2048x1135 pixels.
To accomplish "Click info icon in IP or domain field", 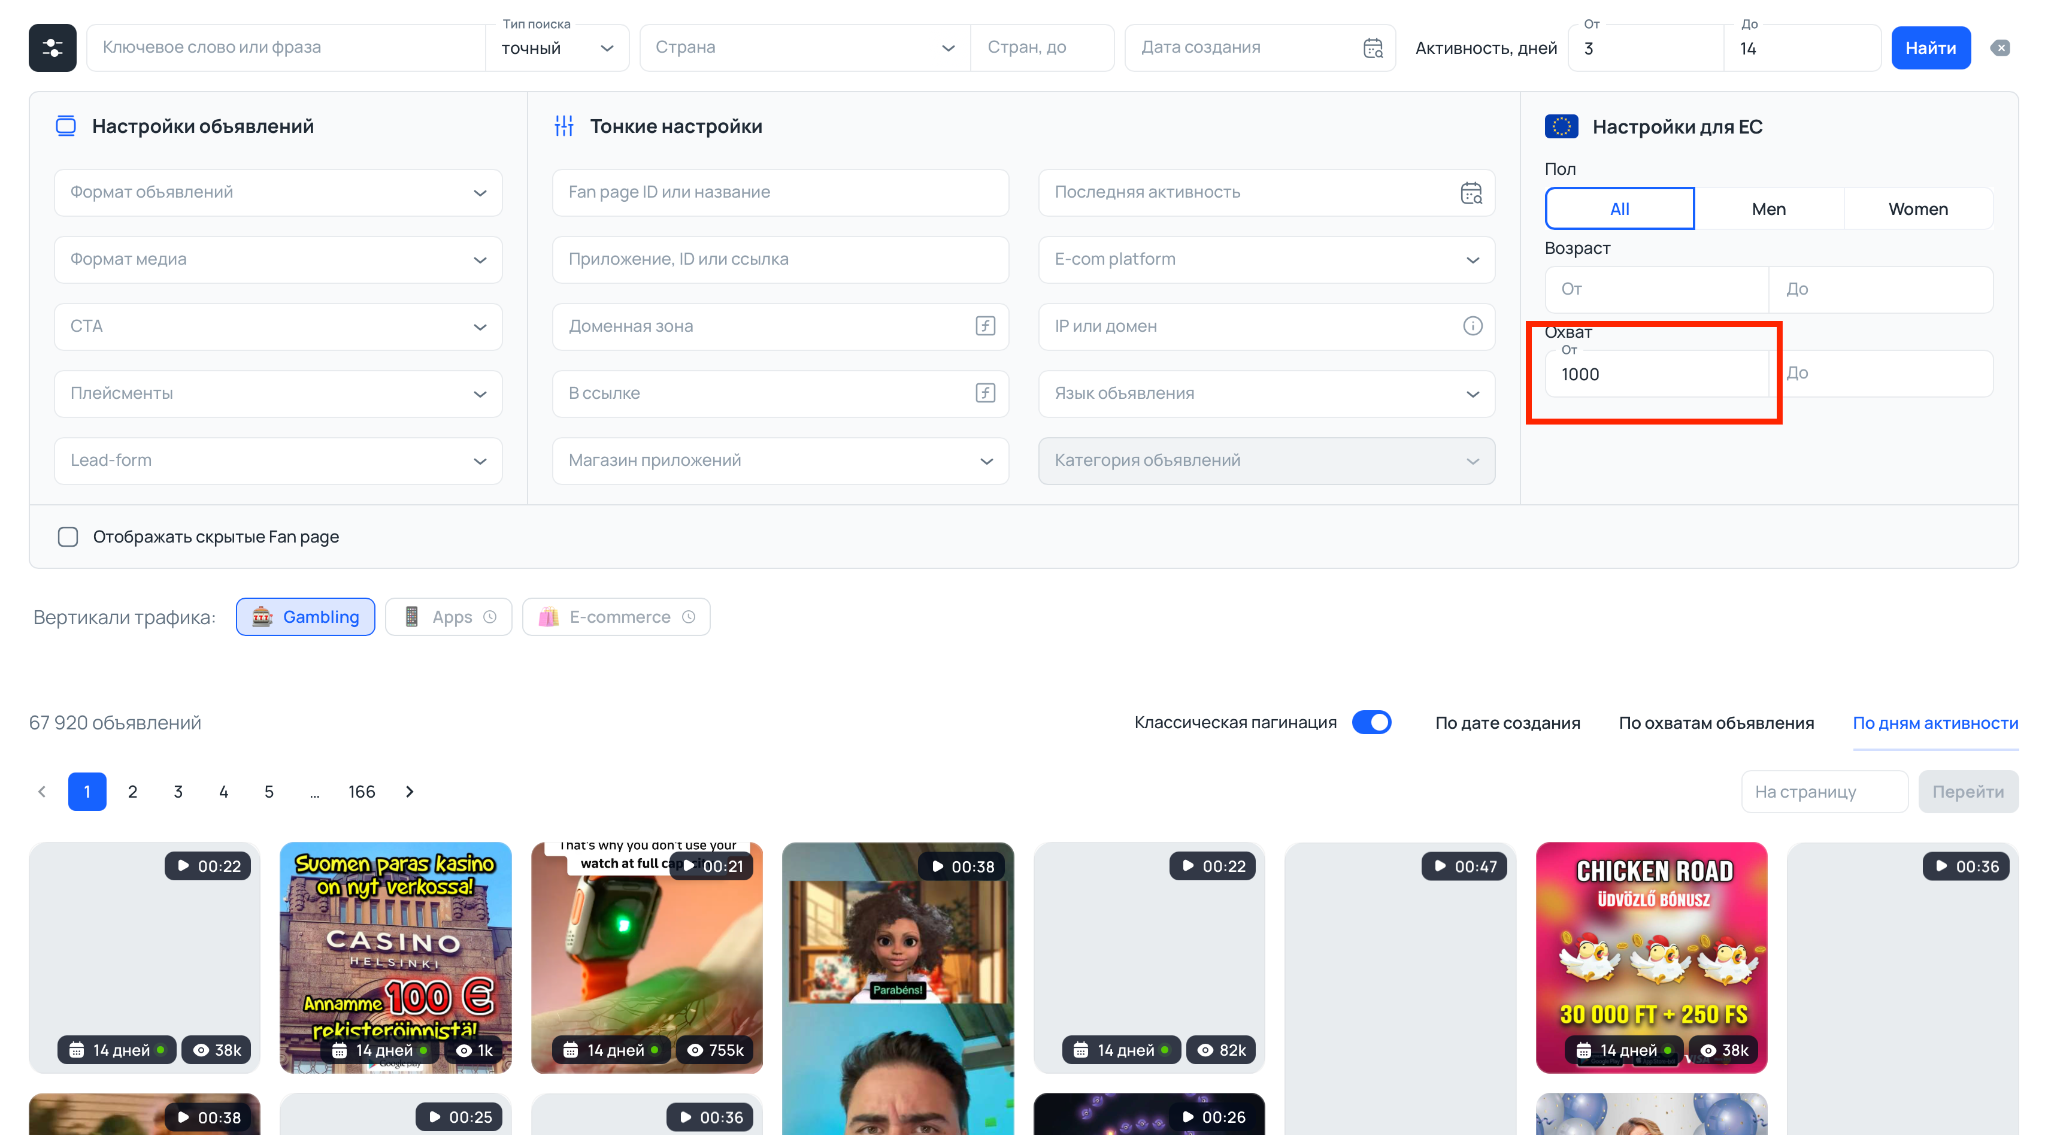I will pyautogui.click(x=1472, y=326).
